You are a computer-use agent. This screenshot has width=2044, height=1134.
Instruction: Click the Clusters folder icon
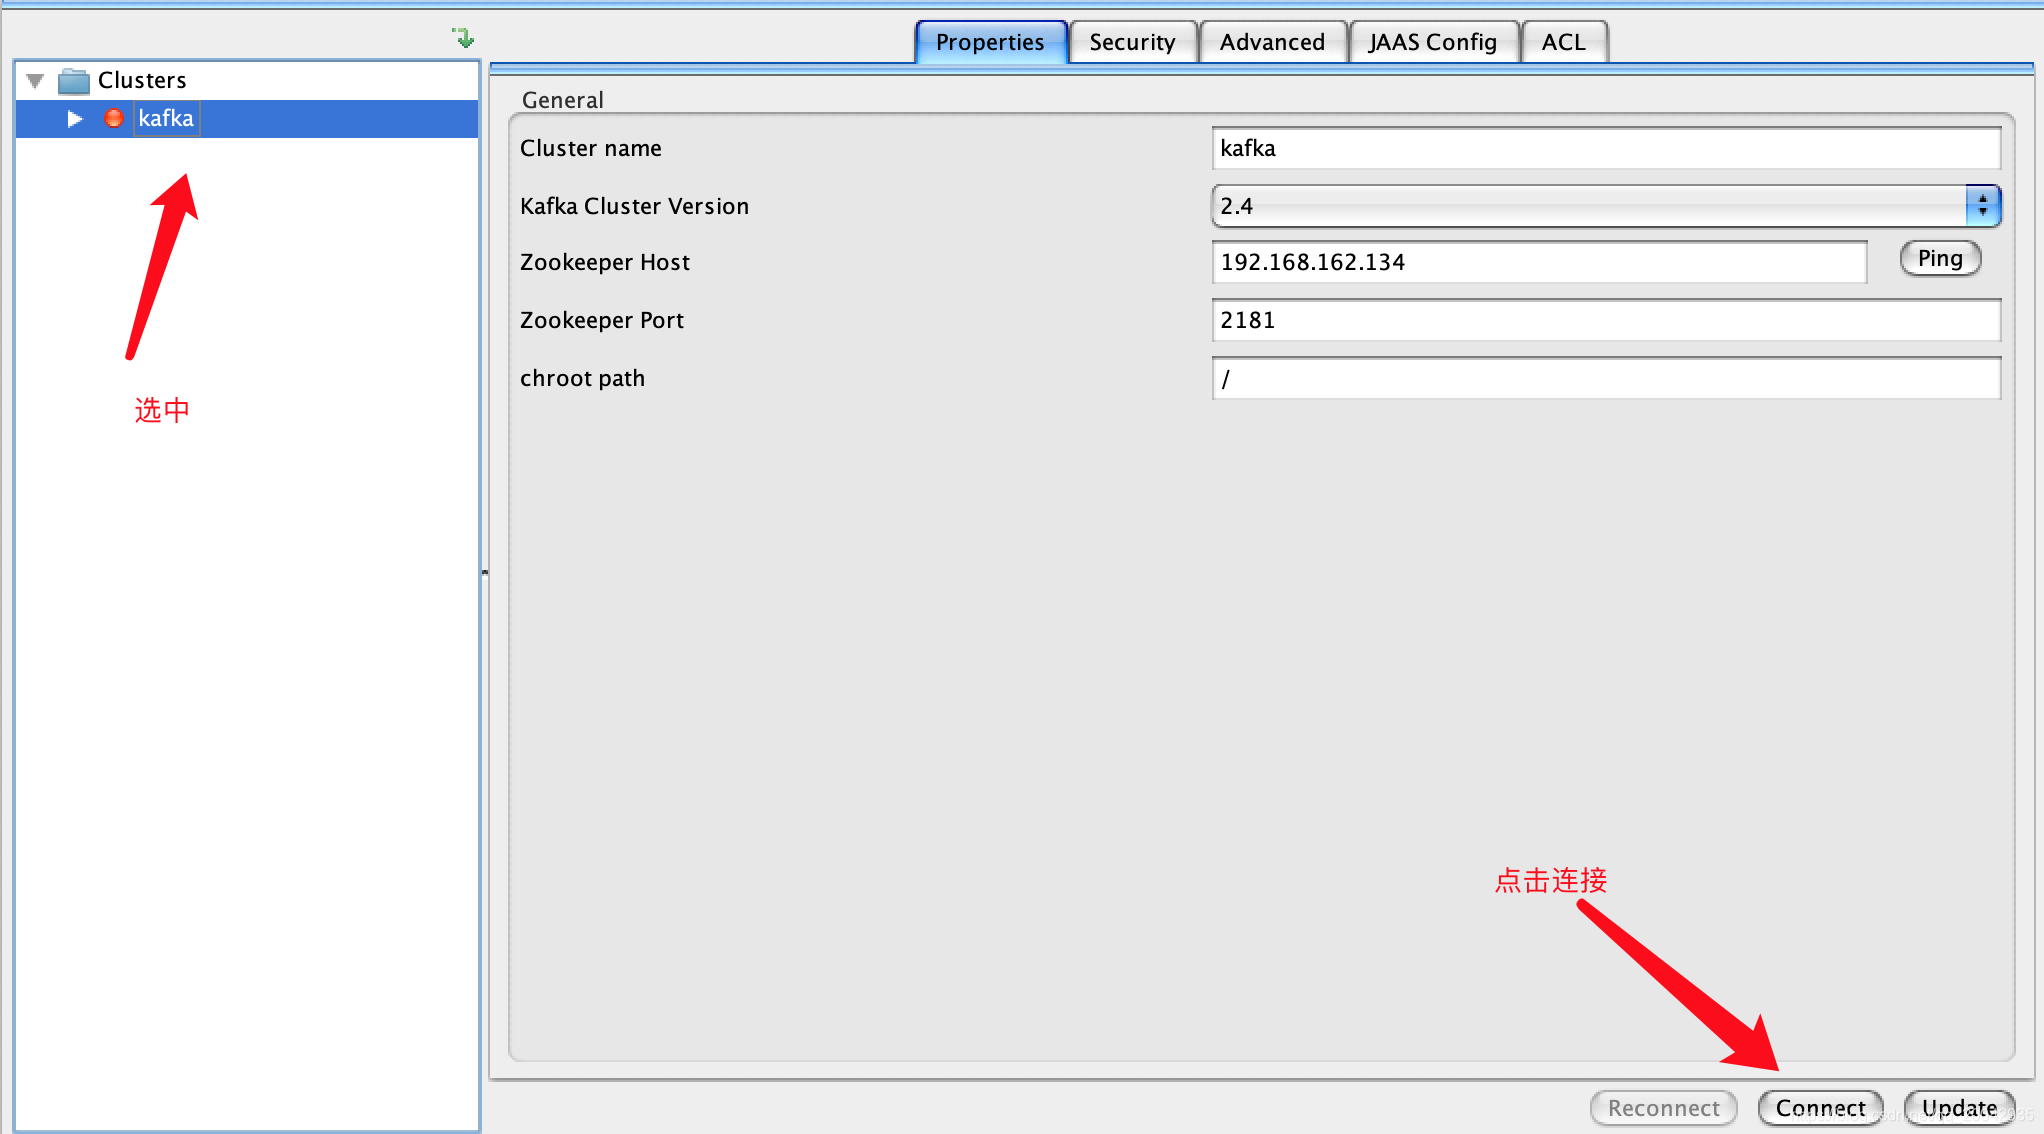(72, 80)
